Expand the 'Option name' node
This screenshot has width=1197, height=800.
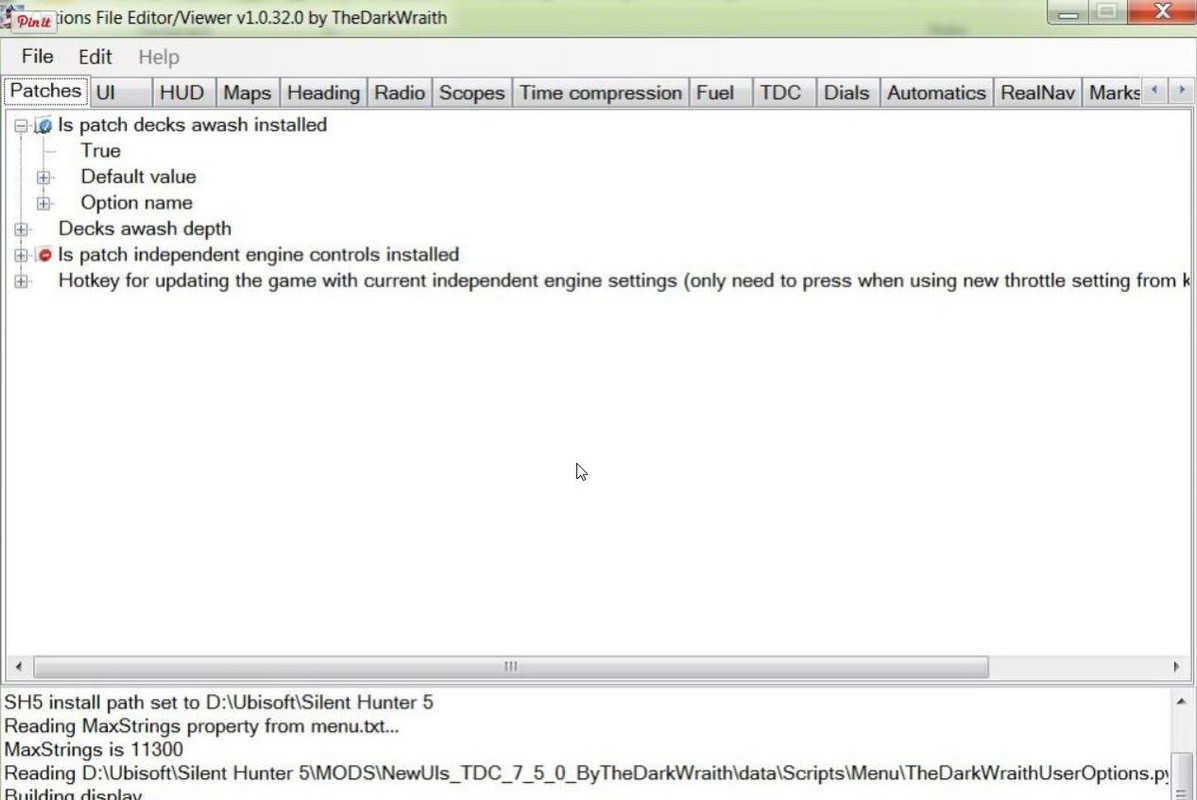44,204
